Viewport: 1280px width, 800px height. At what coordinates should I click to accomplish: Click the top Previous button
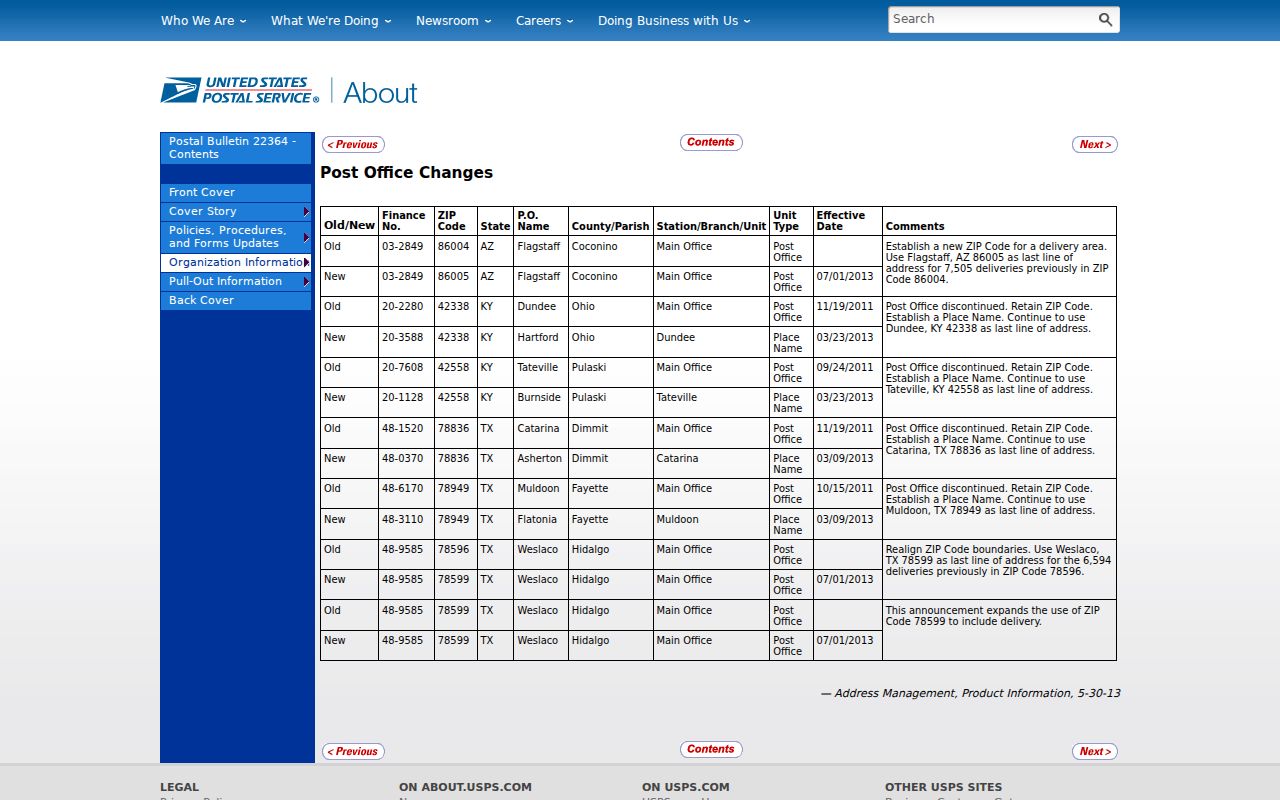pyautogui.click(x=353, y=144)
